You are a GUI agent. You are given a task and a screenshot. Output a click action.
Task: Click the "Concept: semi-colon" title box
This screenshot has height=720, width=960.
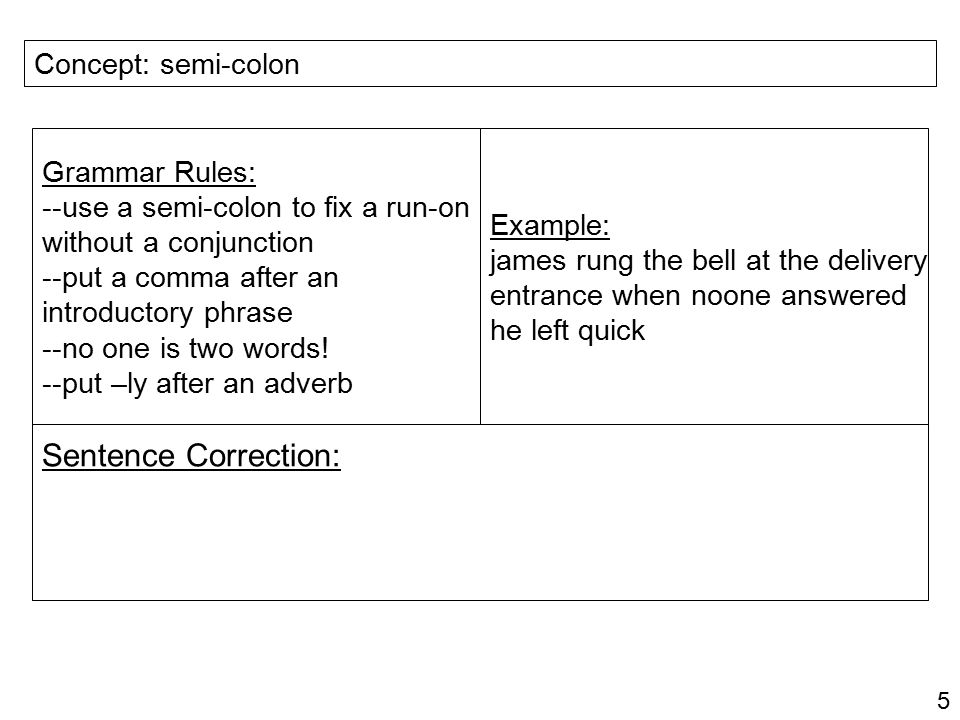[x=480, y=64]
